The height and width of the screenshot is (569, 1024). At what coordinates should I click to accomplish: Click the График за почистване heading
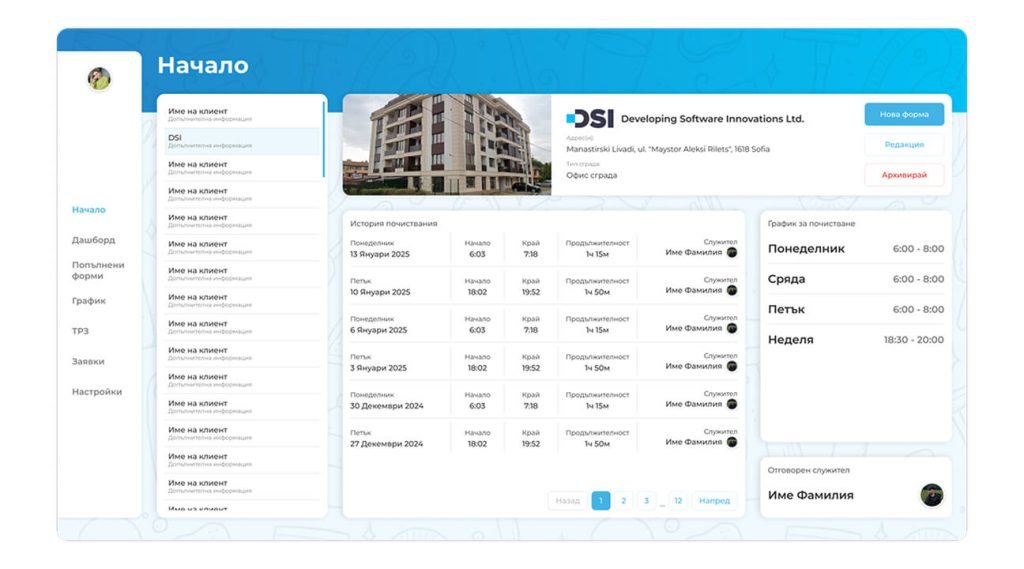tap(811, 223)
